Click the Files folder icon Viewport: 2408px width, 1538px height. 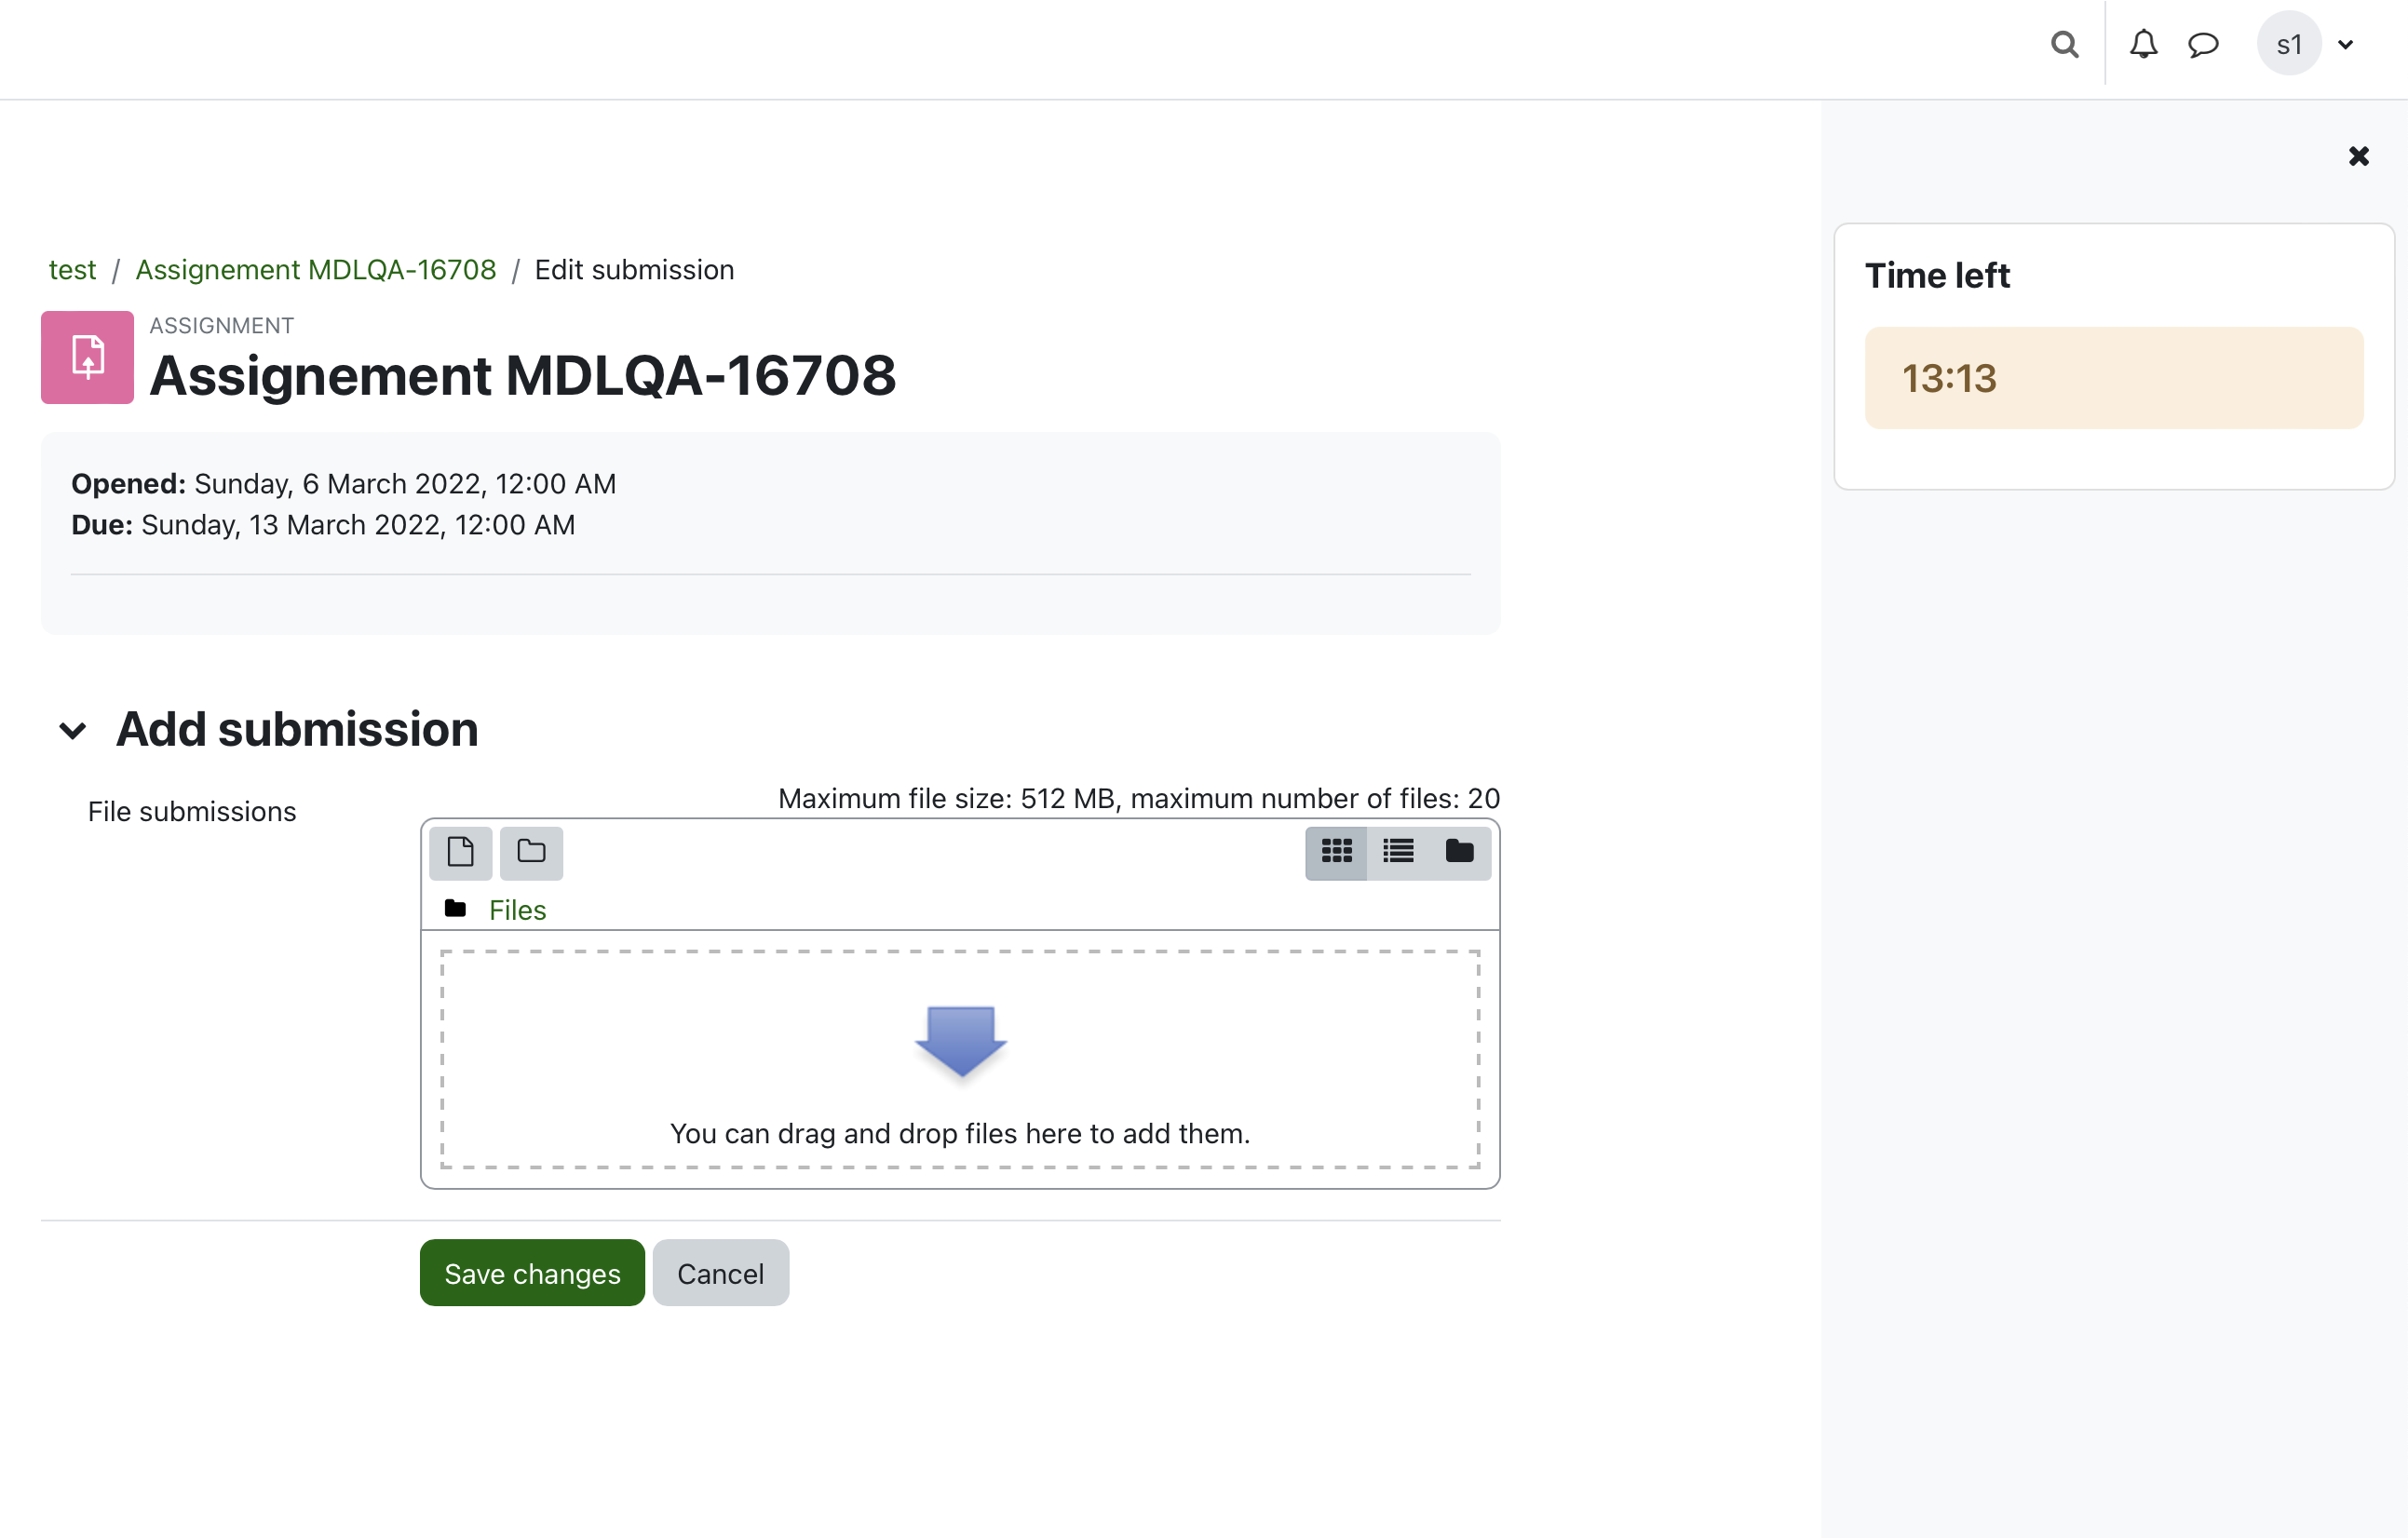[x=455, y=909]
